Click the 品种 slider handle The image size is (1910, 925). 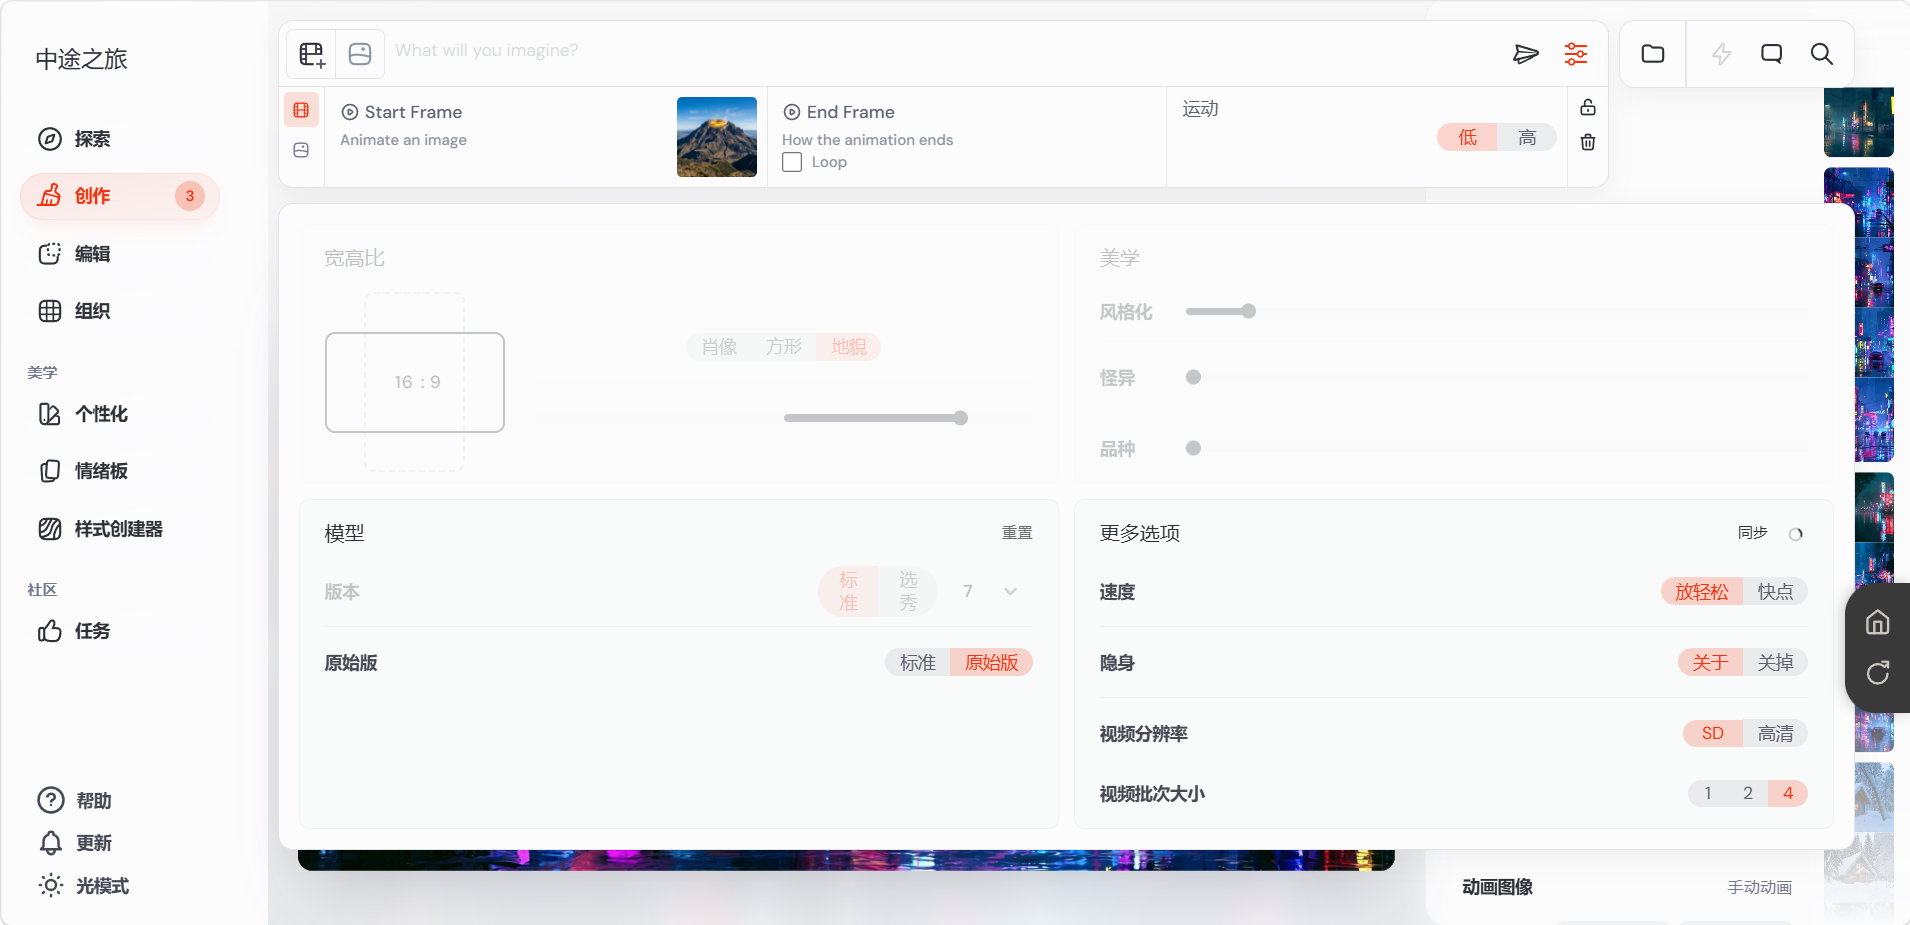point(1193,448)
